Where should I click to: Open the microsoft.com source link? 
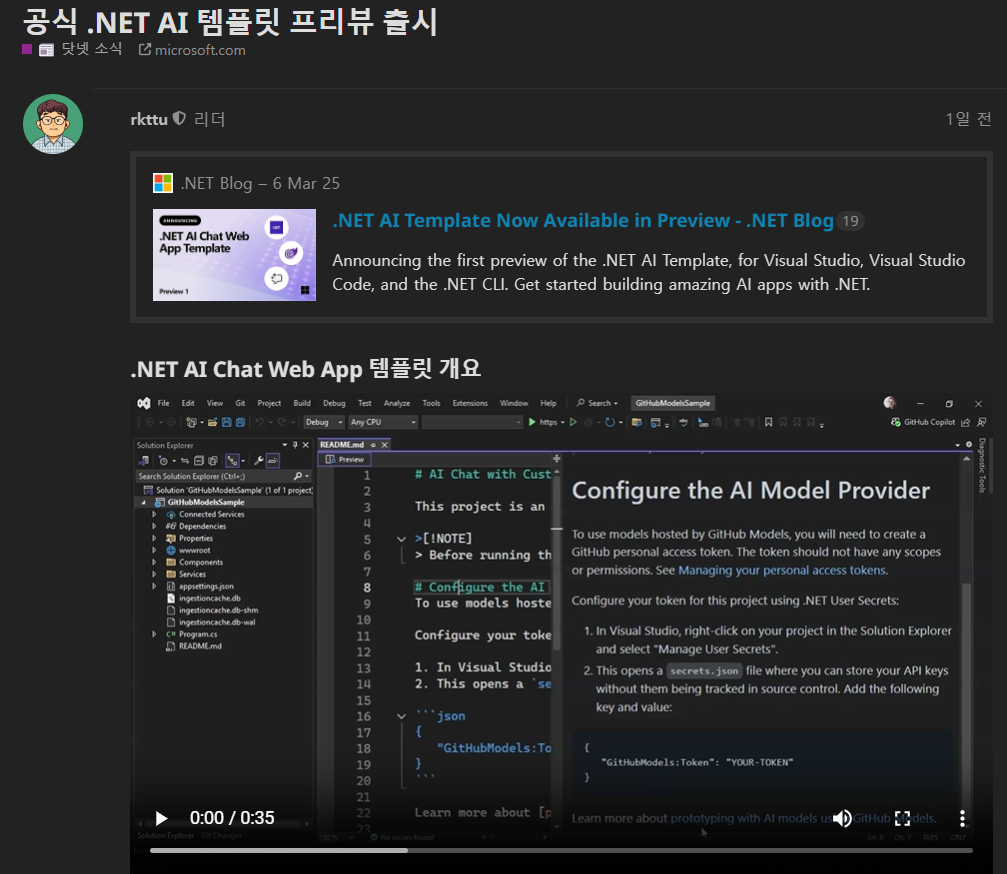192,50
